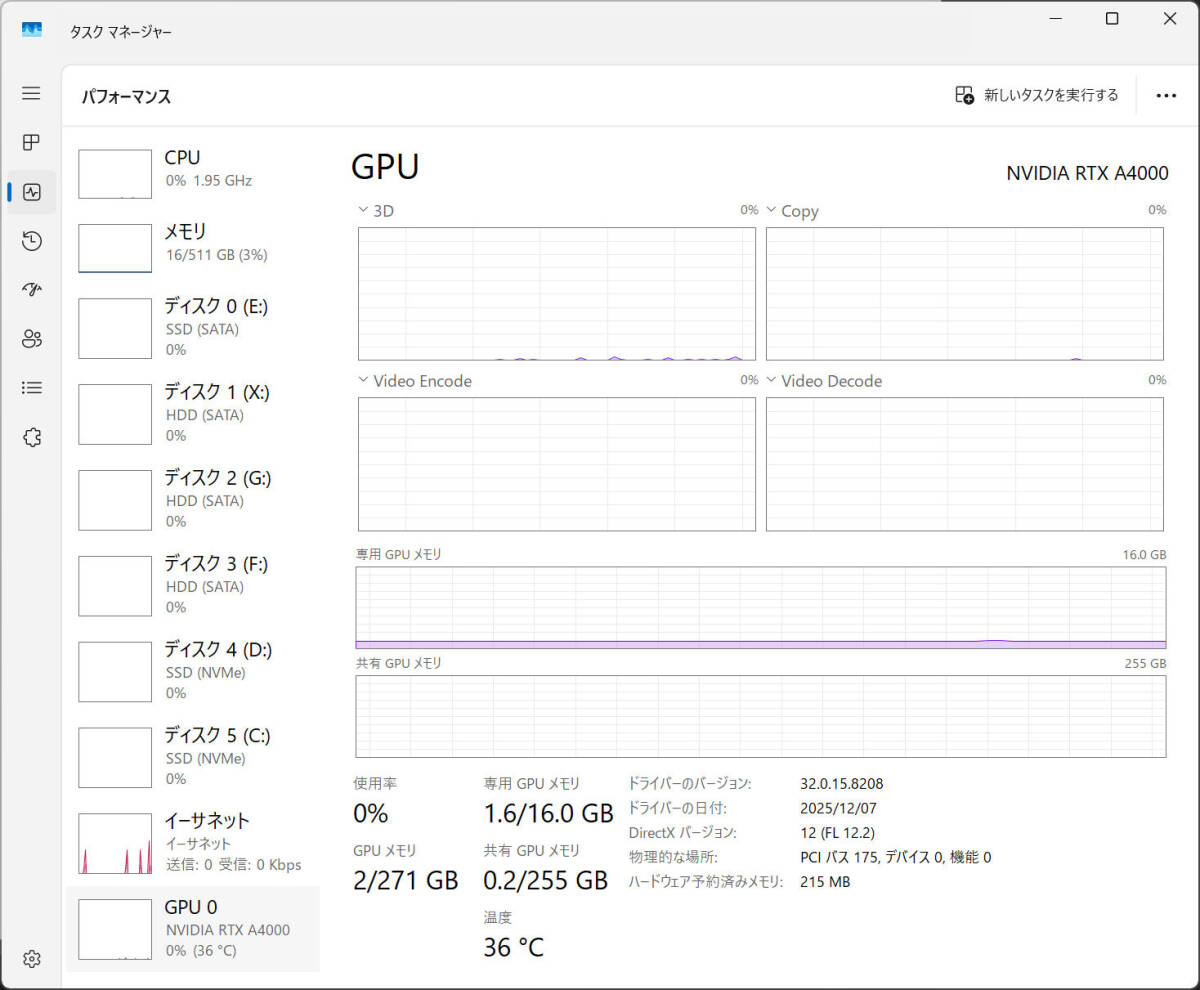1200x990 pixels.
Task: Click the パフォーマンス page heading
Action: click(x=126, y=97)
